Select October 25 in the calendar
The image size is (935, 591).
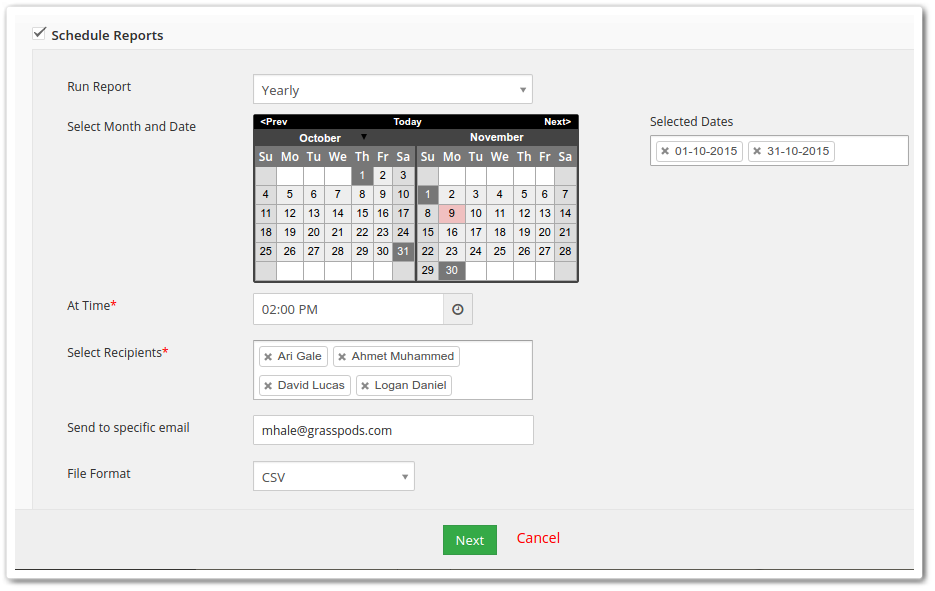(x=265, y=251)
